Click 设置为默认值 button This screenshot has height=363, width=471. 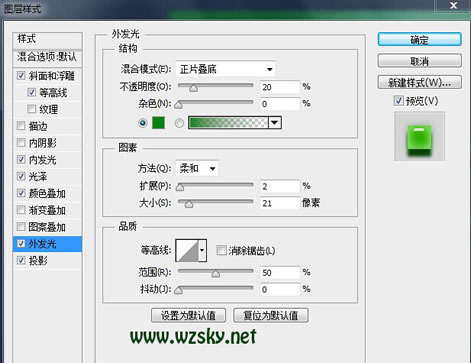click(188, 315)
